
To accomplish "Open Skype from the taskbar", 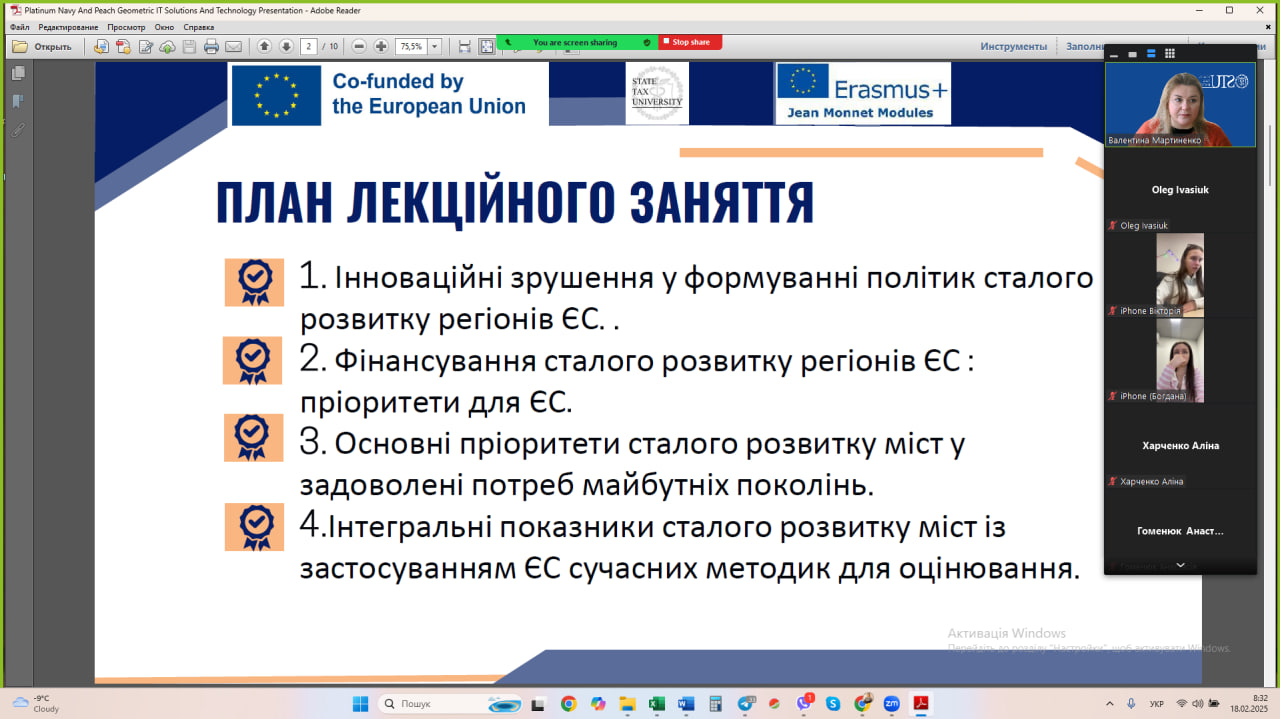I will tap(833, 704).
